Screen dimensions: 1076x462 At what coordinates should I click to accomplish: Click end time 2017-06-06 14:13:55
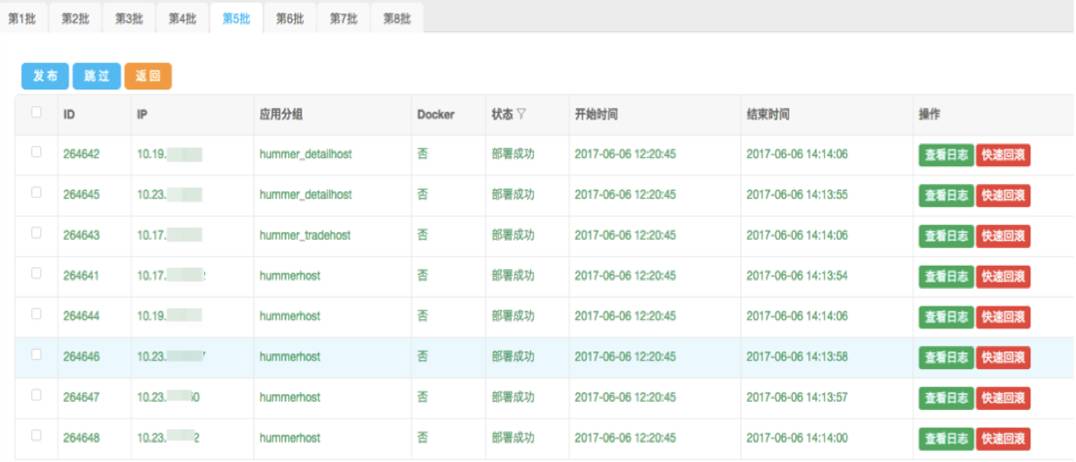(x=797, y=195)
